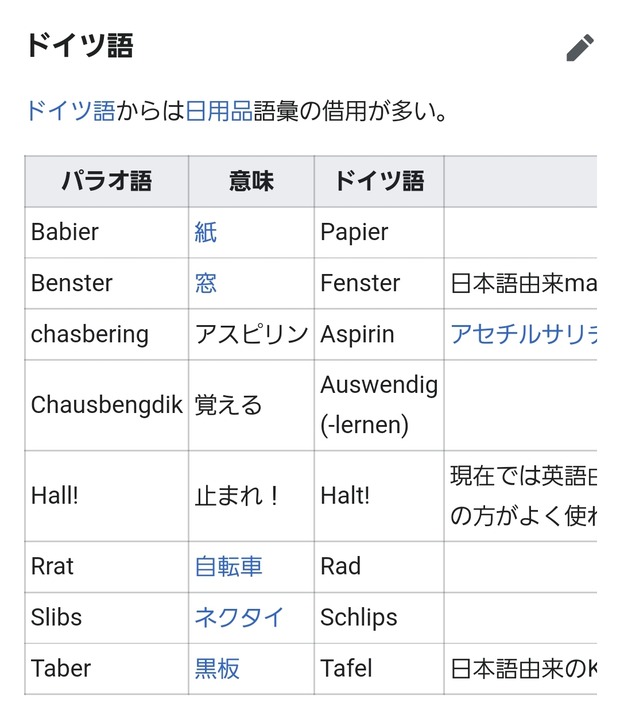
Task: Click the Schlips cell
Action: pyautogui.click(x=379, y=617)
